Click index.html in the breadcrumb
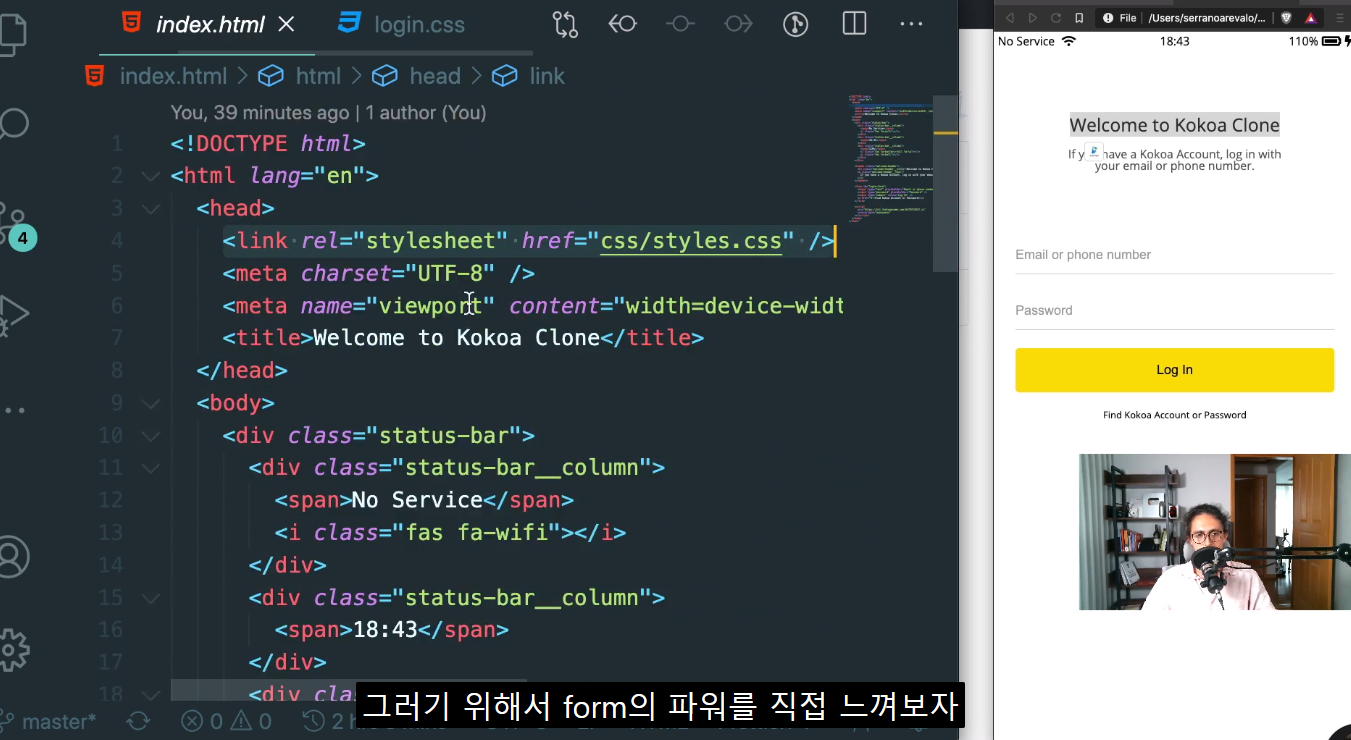The width and height of the screenshot is (1351, 740). tap(174, 76)
